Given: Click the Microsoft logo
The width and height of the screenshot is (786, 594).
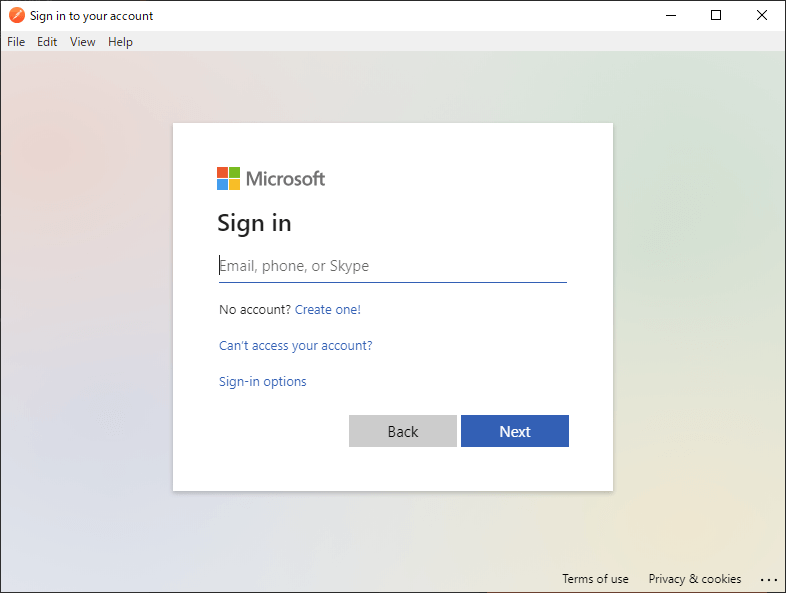Looking at the screenshot, I should 271,178.
